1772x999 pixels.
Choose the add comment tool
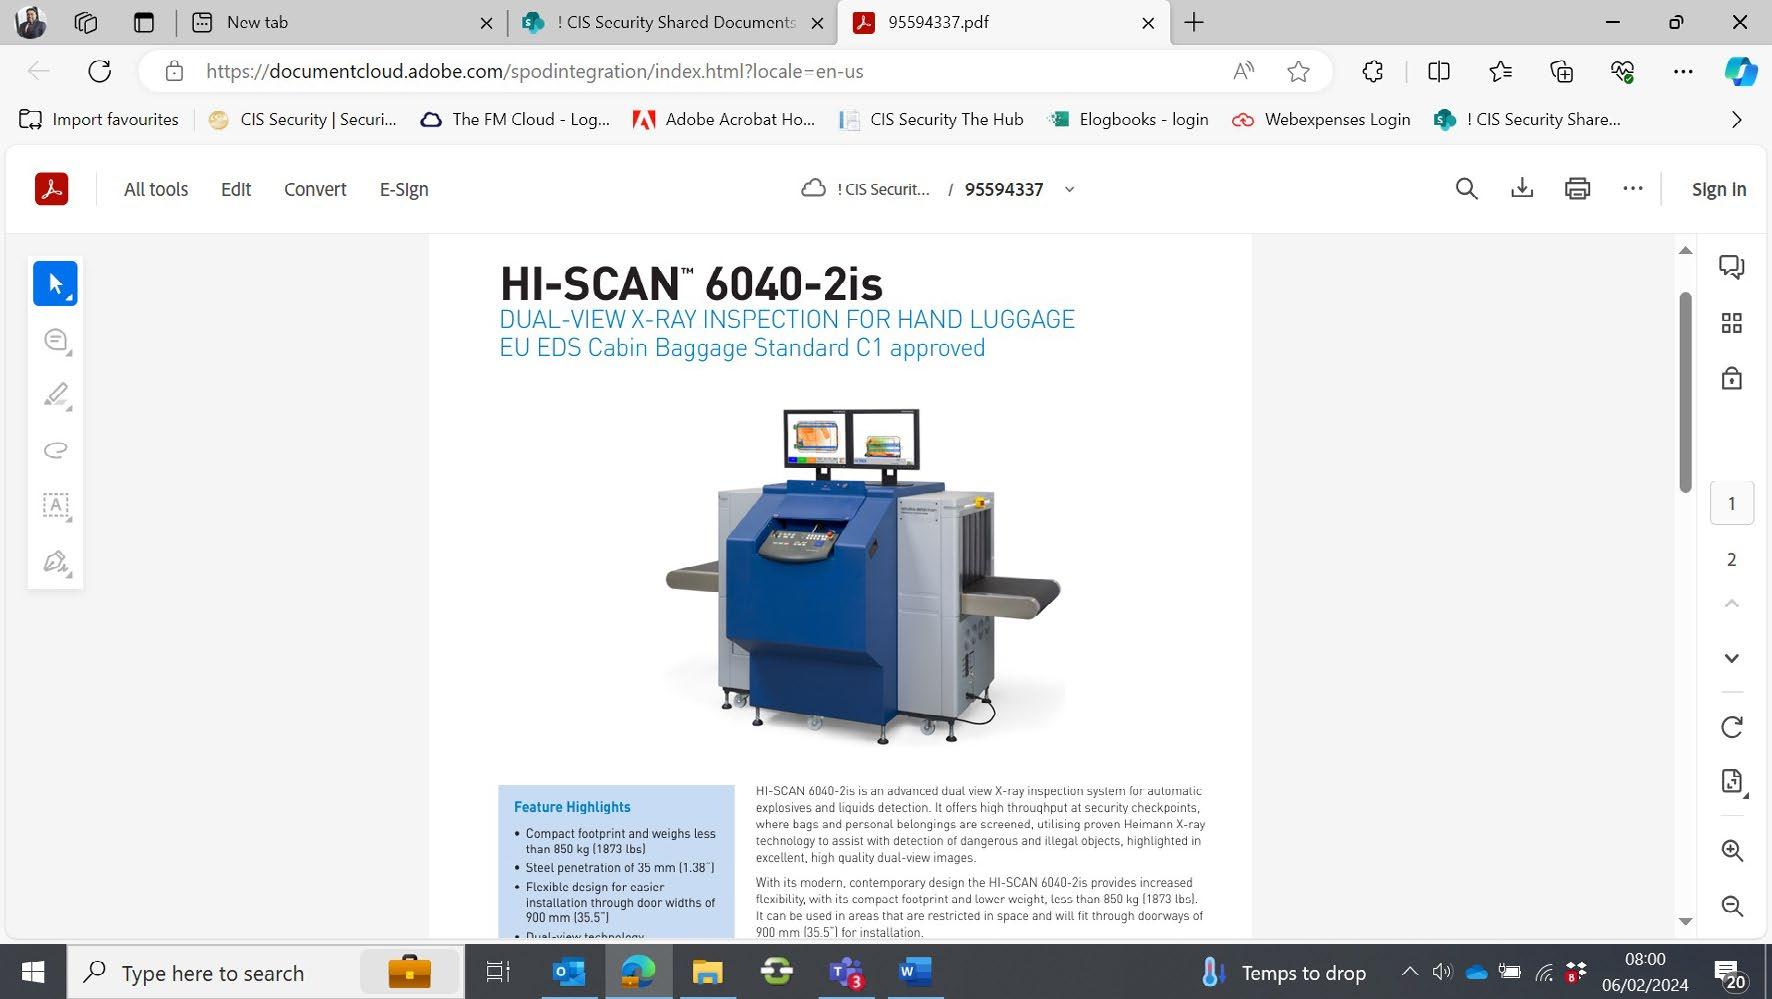[56, 340]
